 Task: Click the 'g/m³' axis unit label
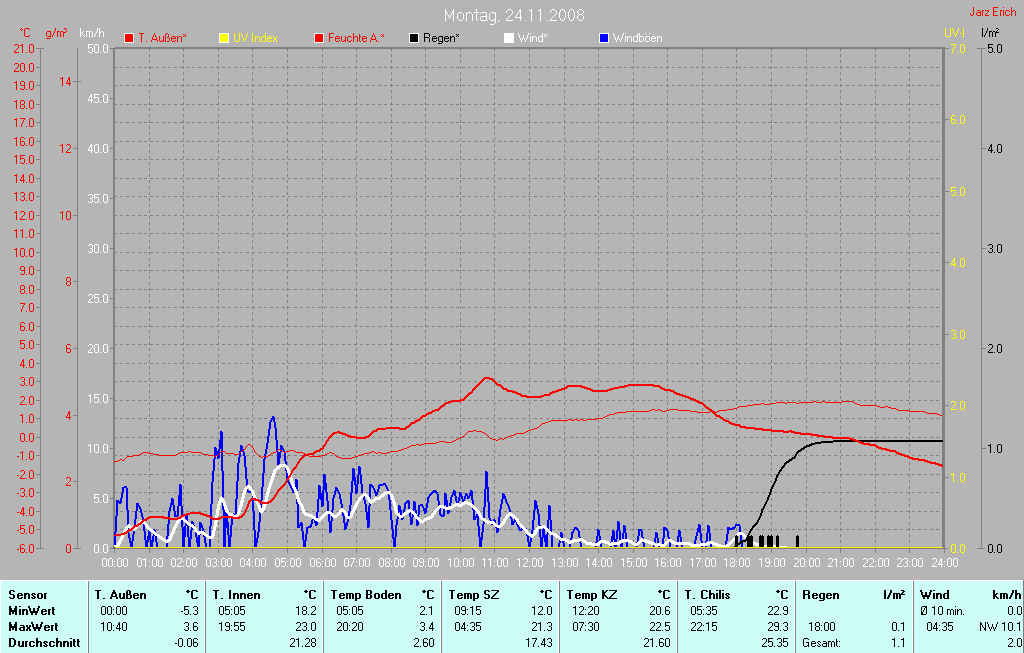(x=56, y=33)
